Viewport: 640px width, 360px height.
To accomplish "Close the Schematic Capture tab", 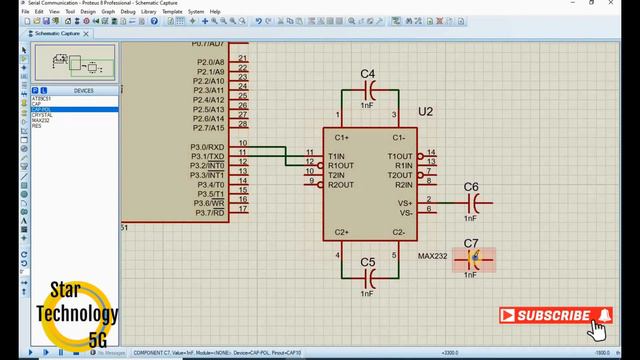I will coord(86,34).
